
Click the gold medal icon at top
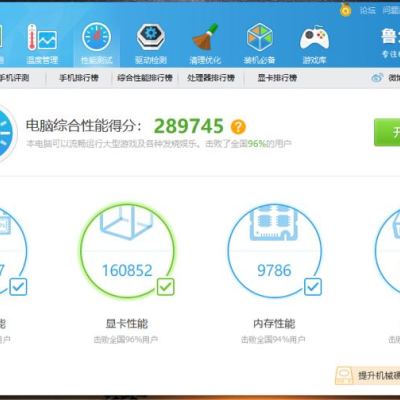346,10
